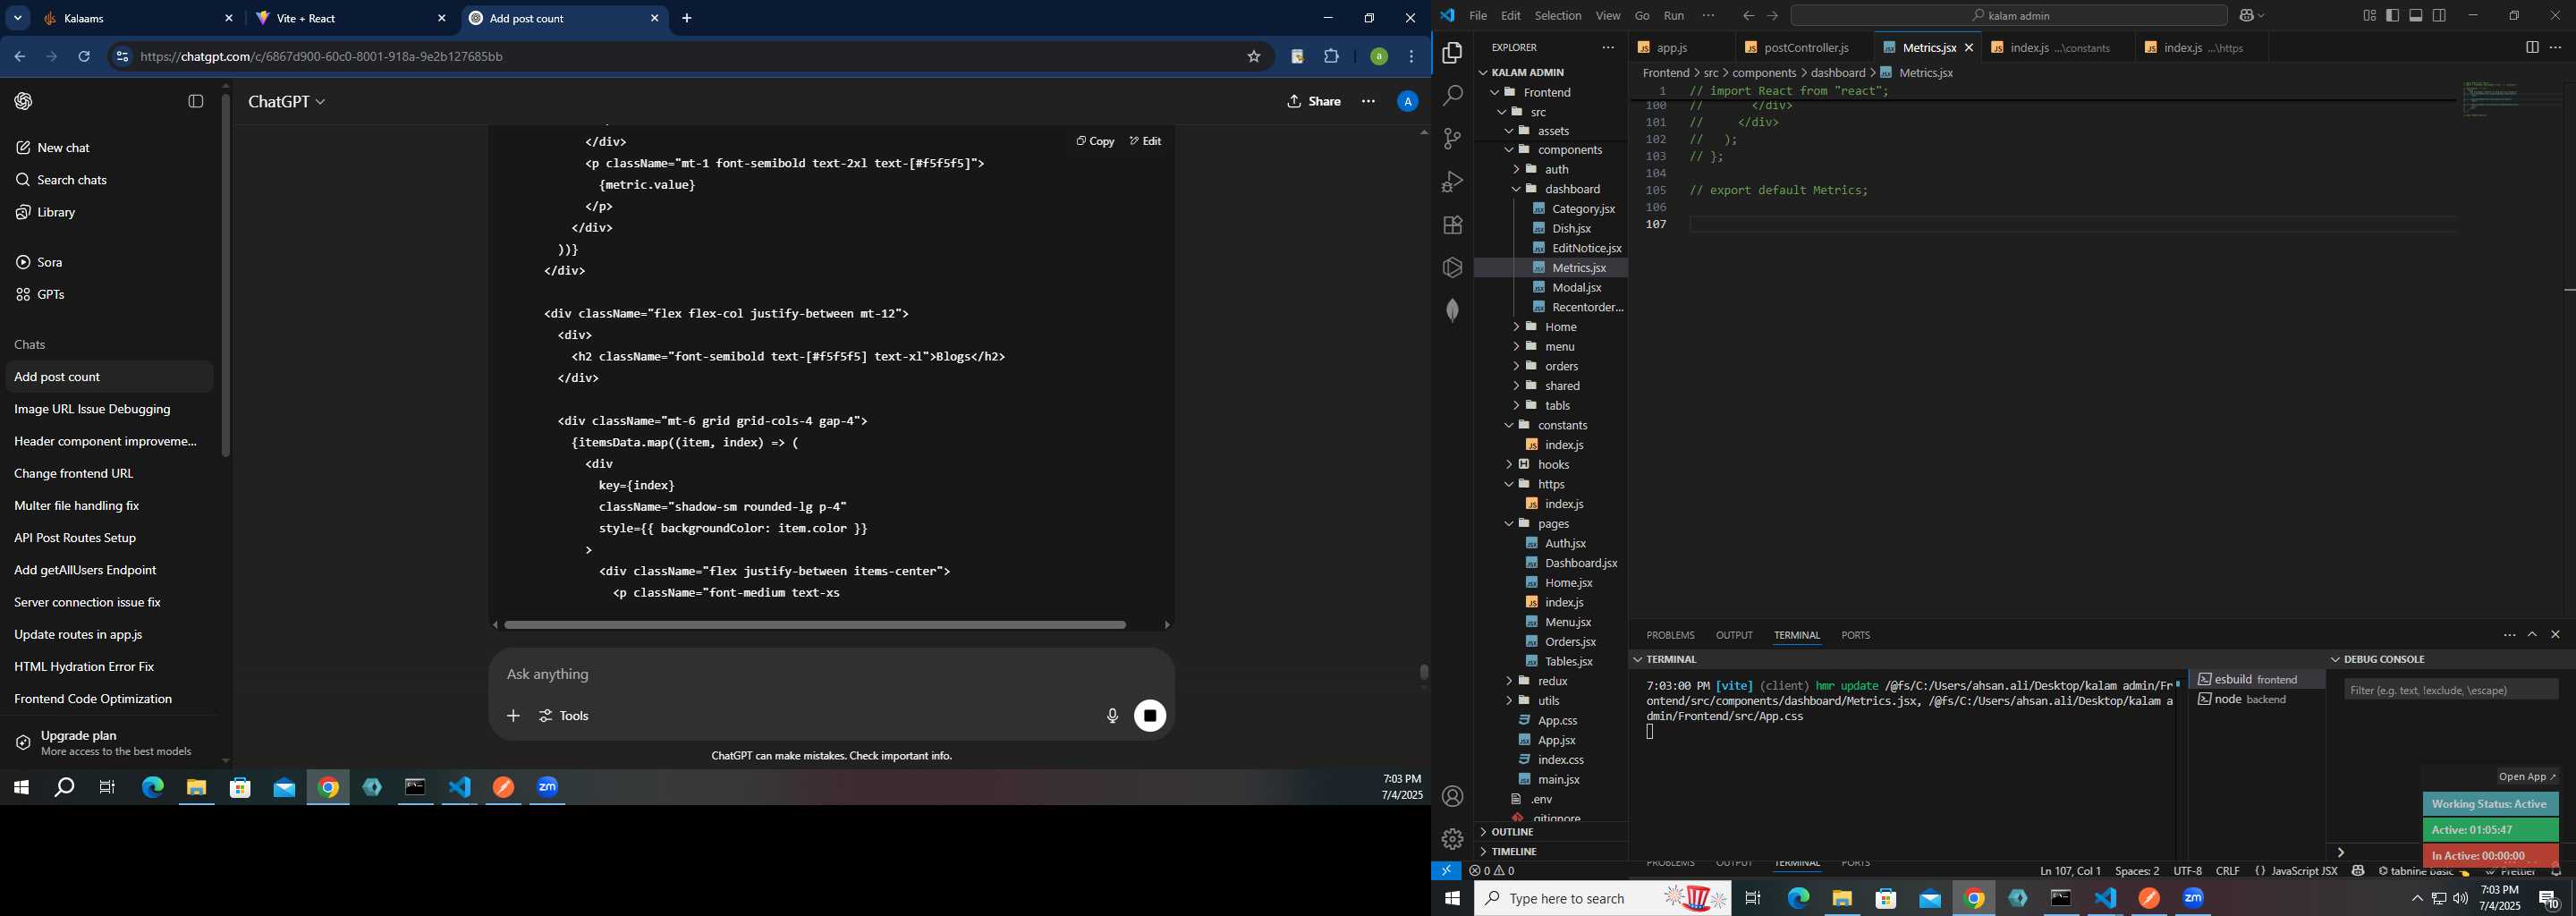Stop ChatGPT response generation
The image size is (2576, 916).
(x=1150, y=716)
